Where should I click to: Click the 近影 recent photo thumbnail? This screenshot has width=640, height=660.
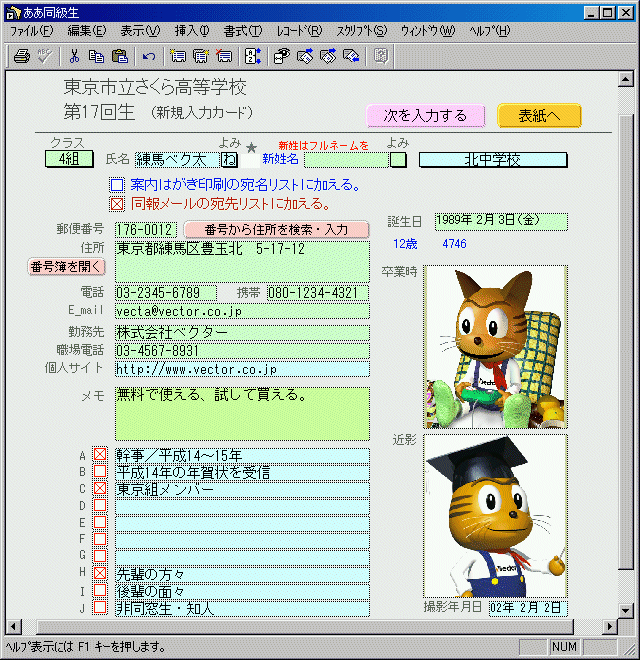tap(495, 516)
